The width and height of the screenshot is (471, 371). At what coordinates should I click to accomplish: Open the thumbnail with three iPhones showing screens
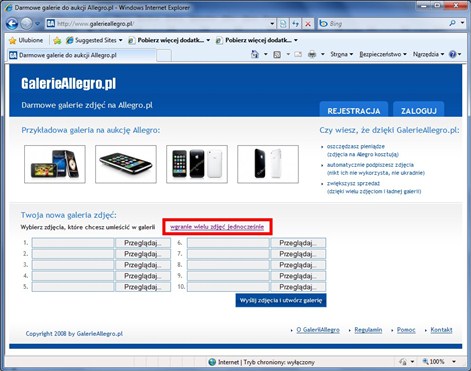(x=55, y=164)
